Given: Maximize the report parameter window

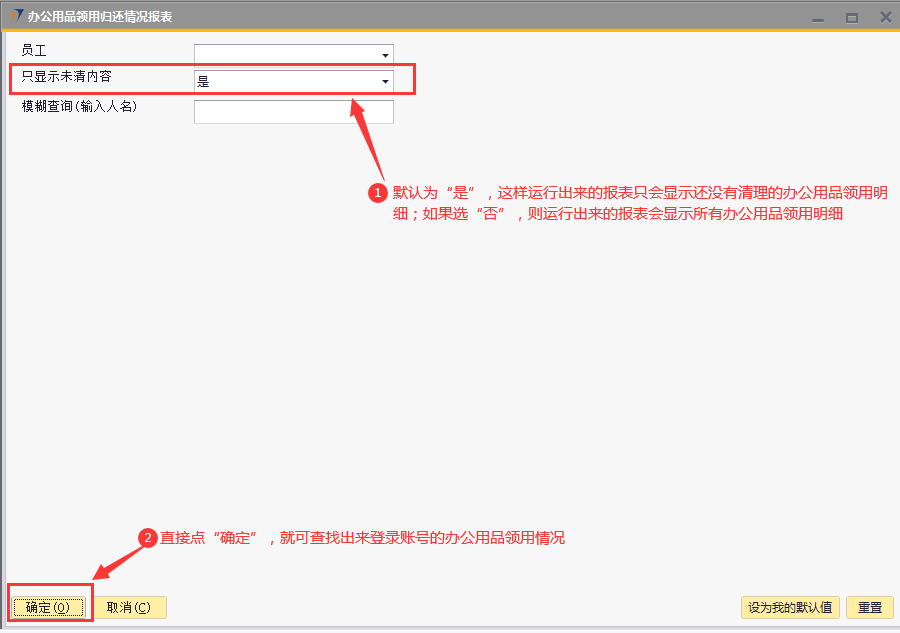Looking at the screenshot, I should click(x=852, y=17).
